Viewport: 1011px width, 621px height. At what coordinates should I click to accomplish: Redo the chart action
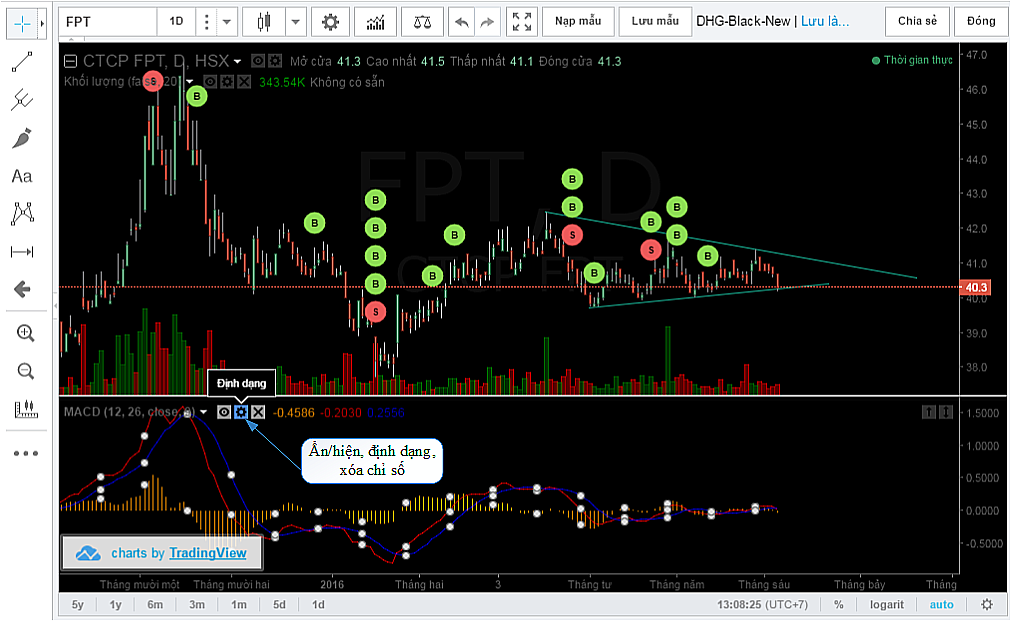[487, 23]
